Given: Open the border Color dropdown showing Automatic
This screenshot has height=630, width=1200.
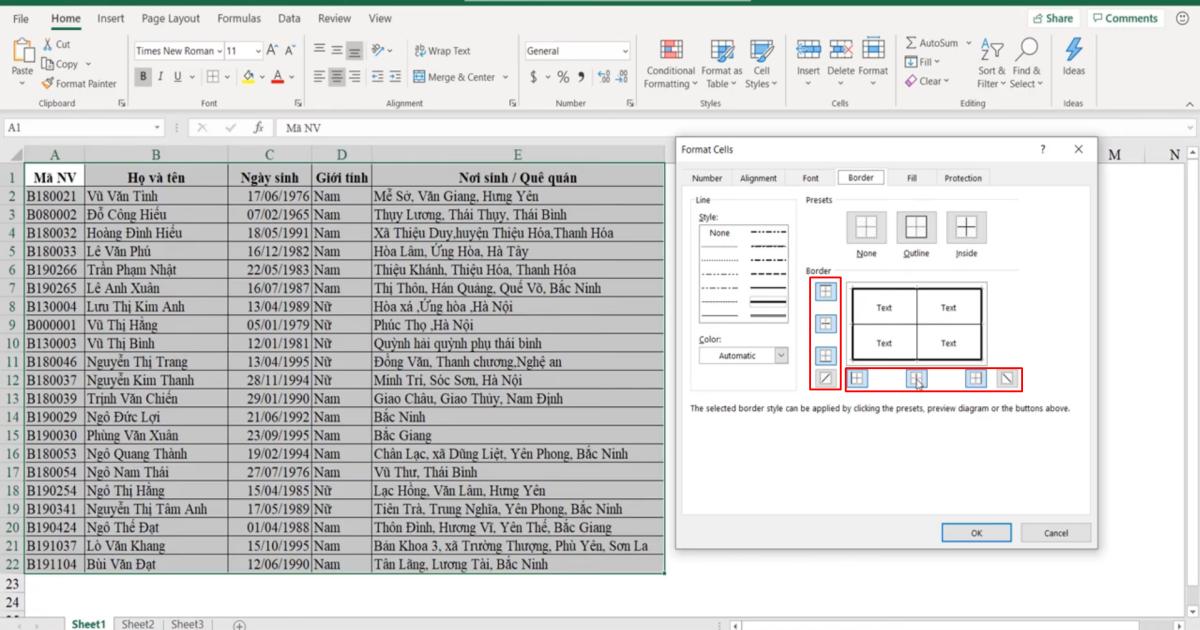Looking at the screenshot, I should (743, 355).
